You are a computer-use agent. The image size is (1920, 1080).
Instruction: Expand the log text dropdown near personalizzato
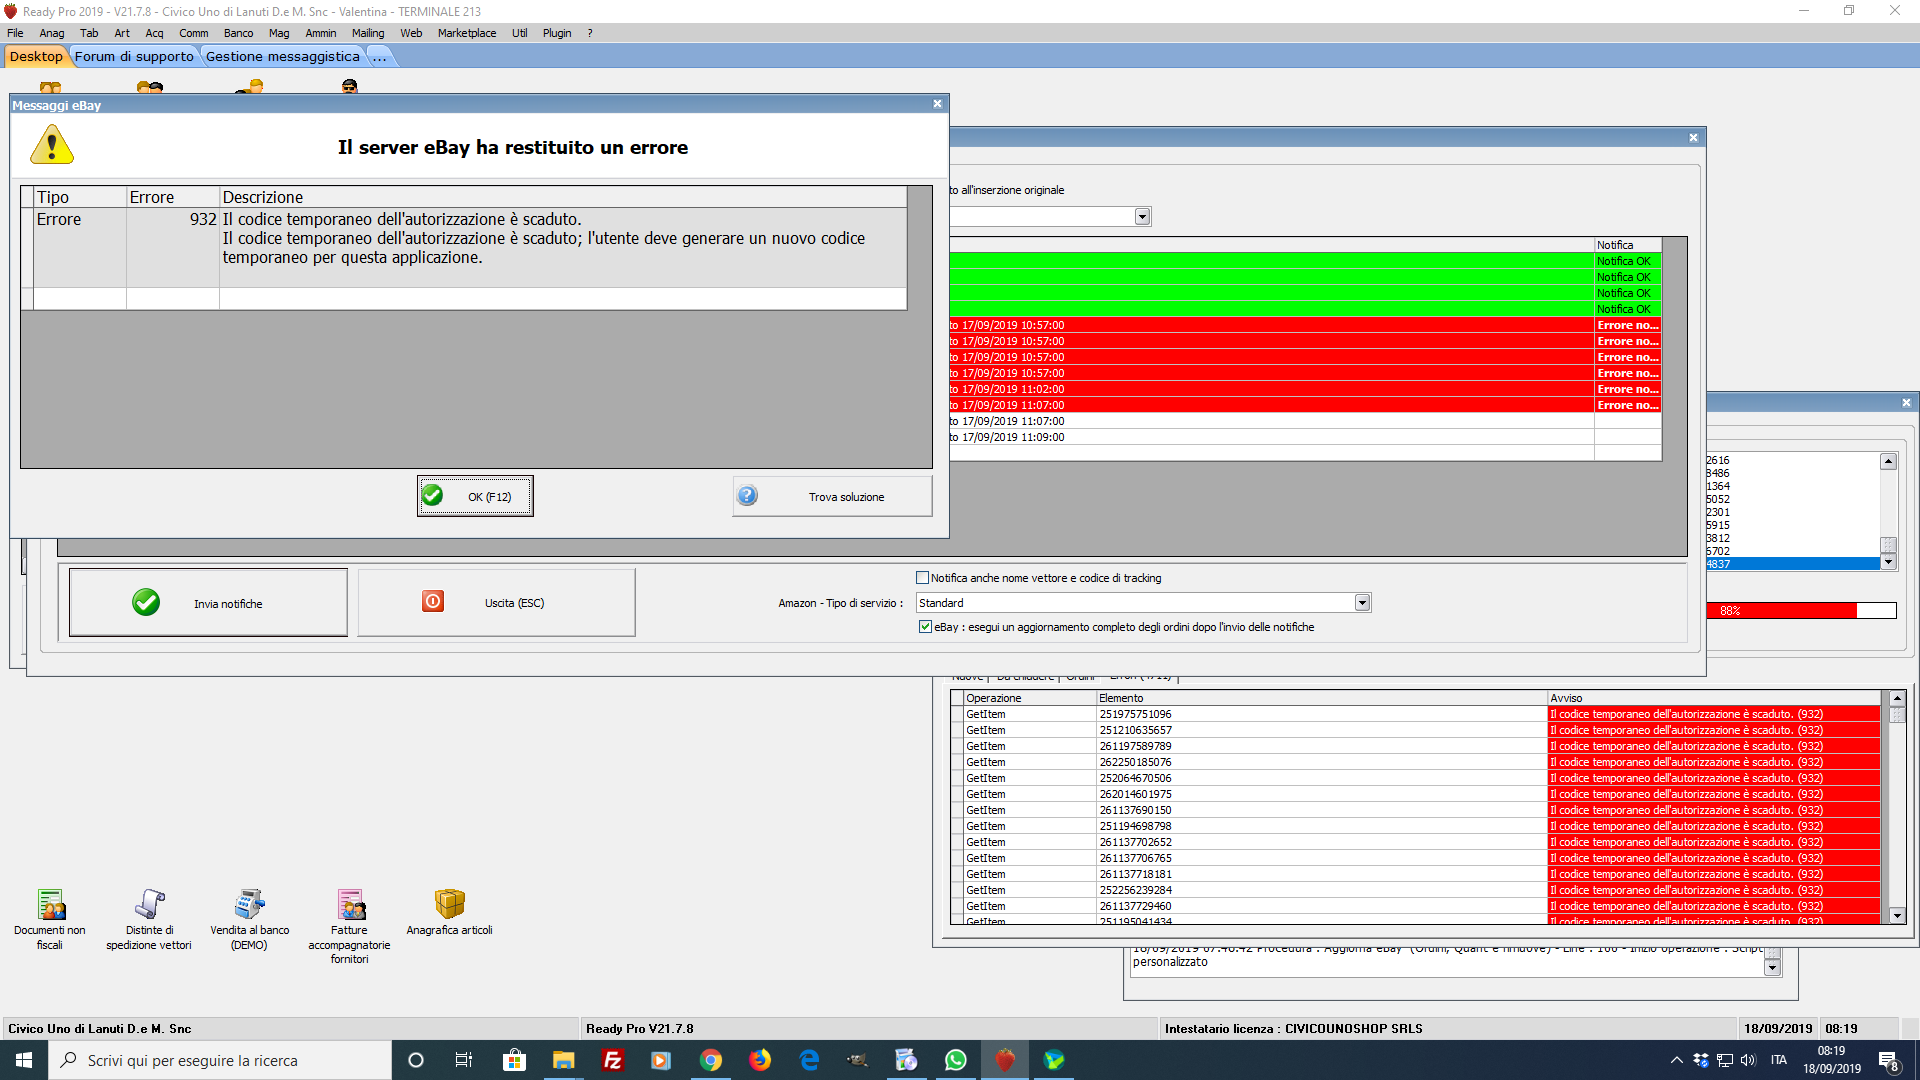[x=1772, y=967]
